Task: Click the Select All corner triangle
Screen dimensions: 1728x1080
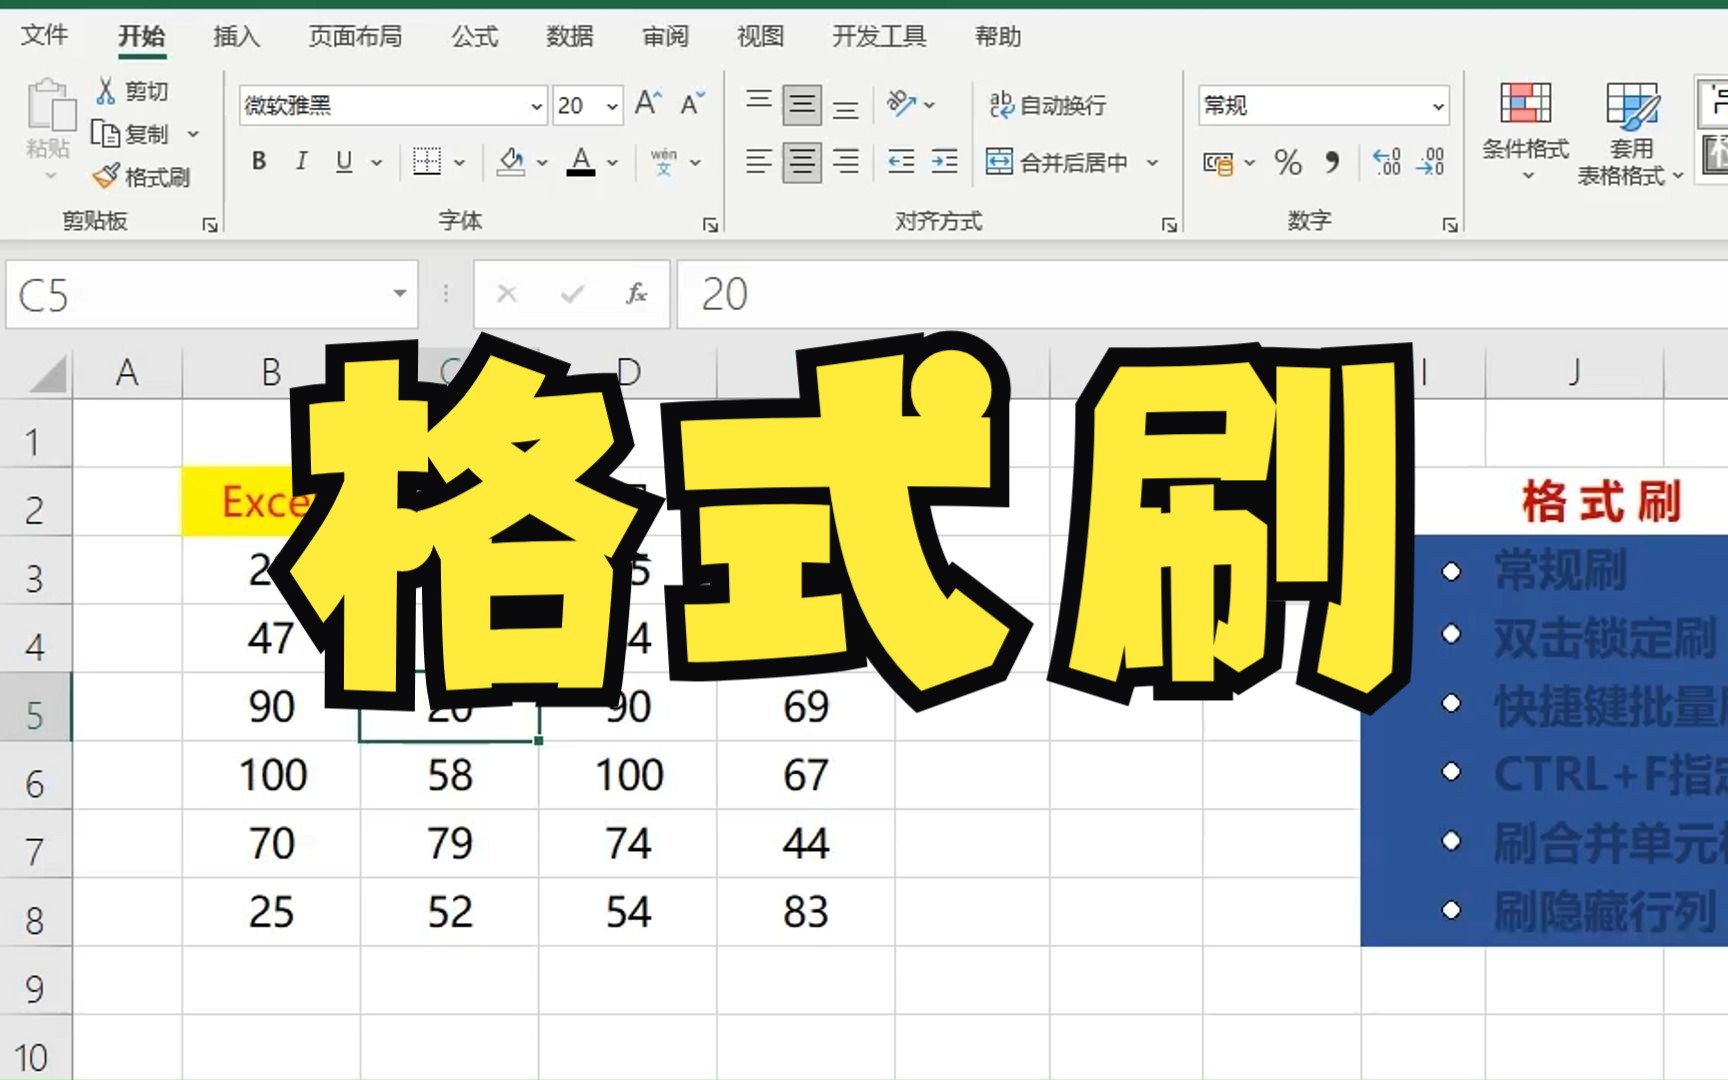Action: pyautogui.click(x=48, y=373)
